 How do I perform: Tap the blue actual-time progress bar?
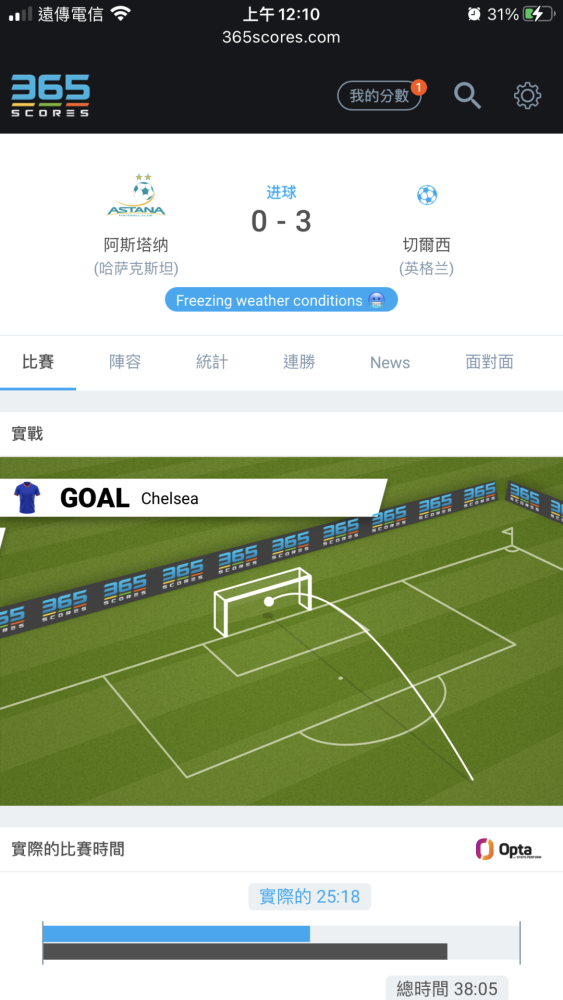pos(176,934)
